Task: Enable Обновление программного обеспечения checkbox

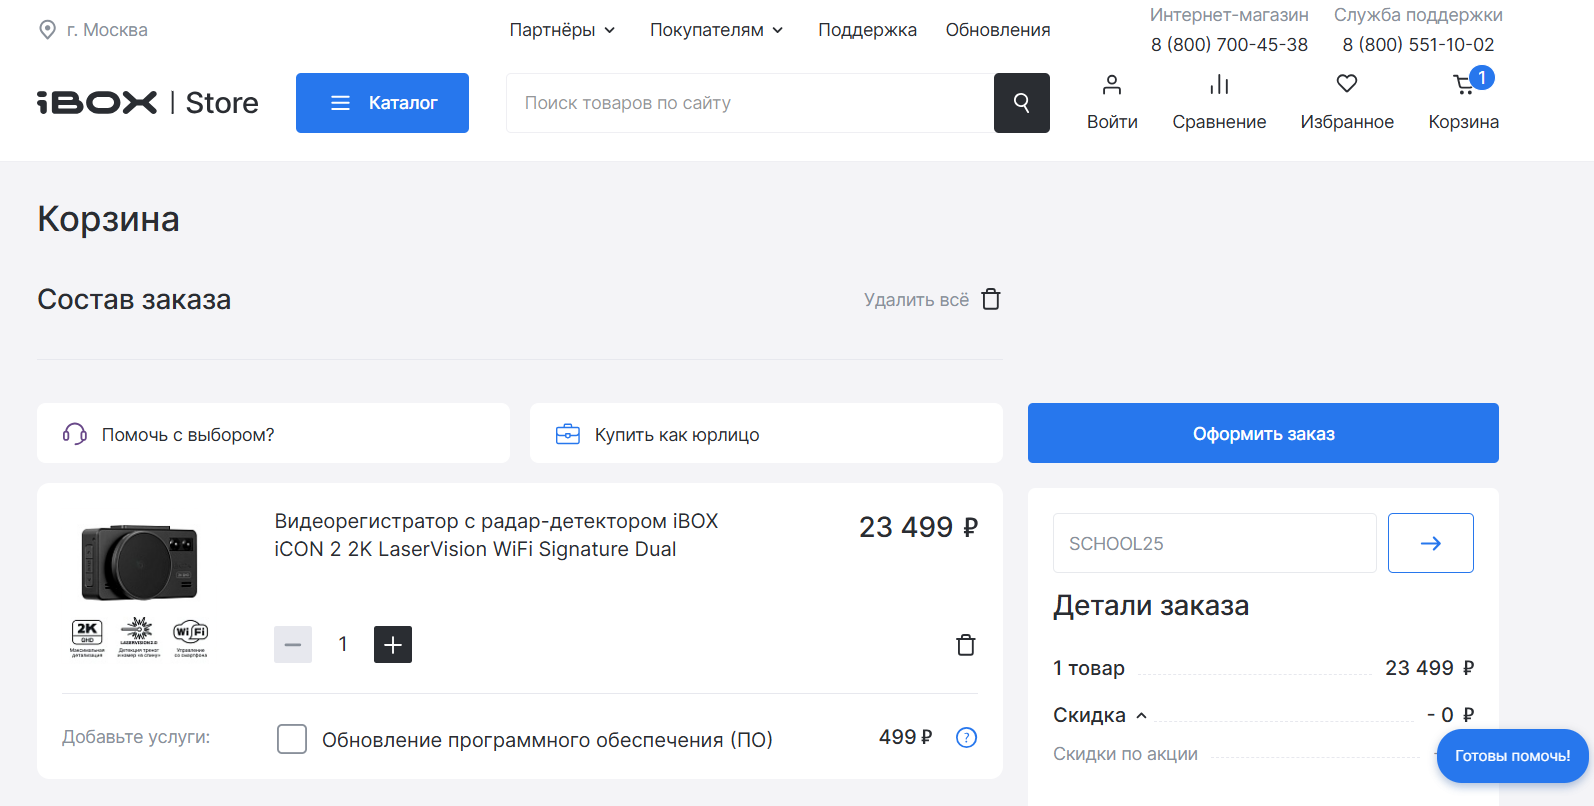Action: coord(292,739)
